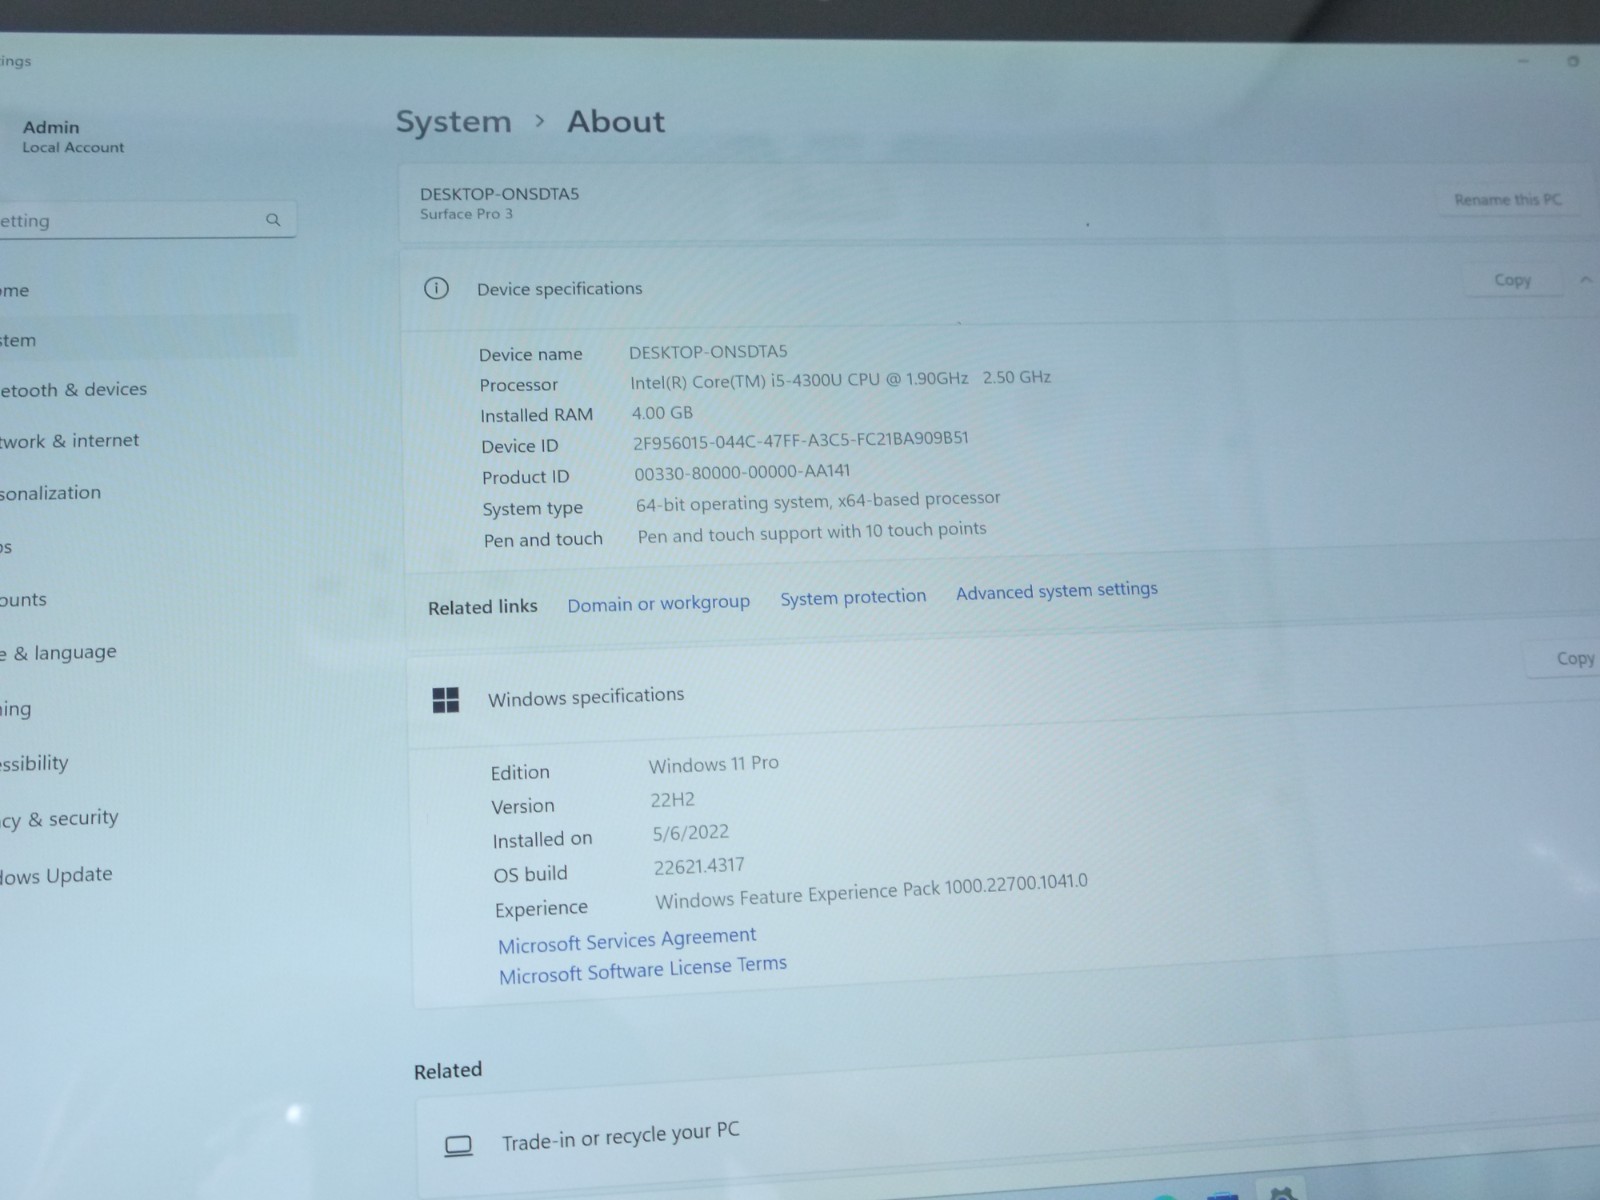Select the DESKTOP-ONSDTA5 device name value

click(x=708, y=351)
